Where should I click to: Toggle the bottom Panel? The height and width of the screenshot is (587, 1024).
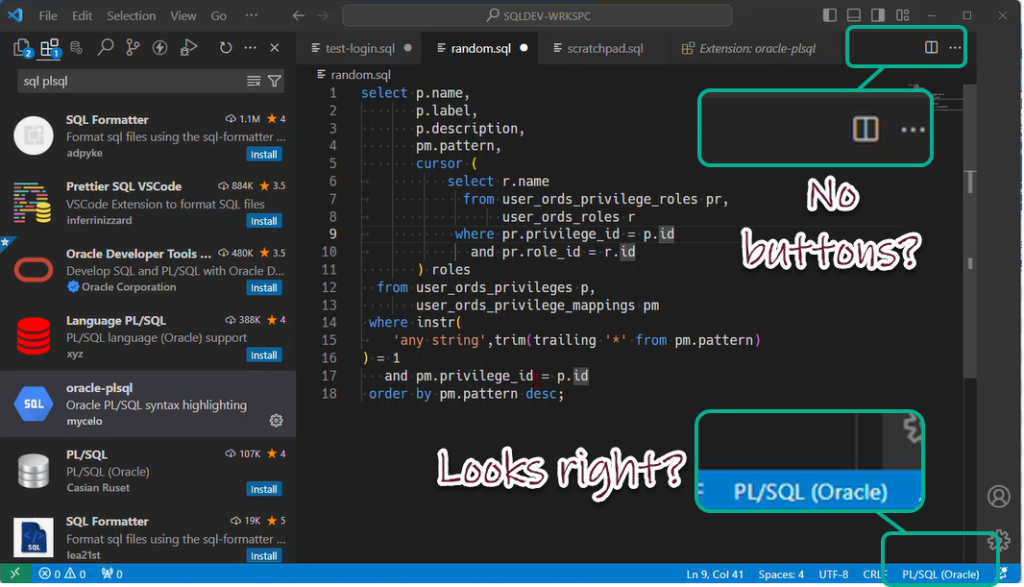(854, 15)
